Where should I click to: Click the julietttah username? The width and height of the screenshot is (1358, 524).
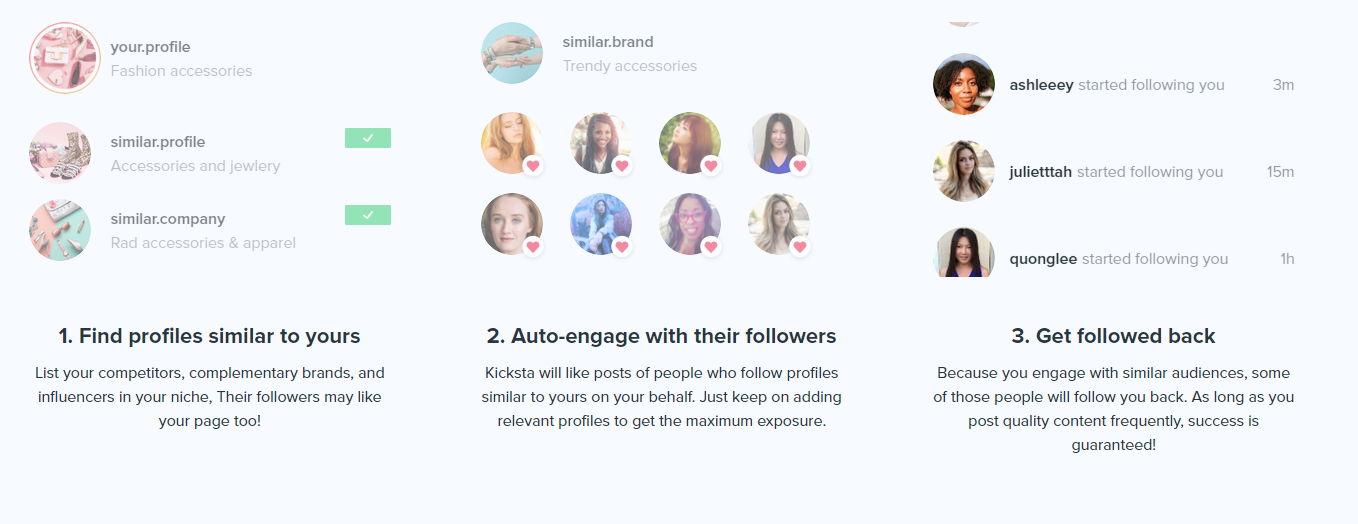[1040, 172]
